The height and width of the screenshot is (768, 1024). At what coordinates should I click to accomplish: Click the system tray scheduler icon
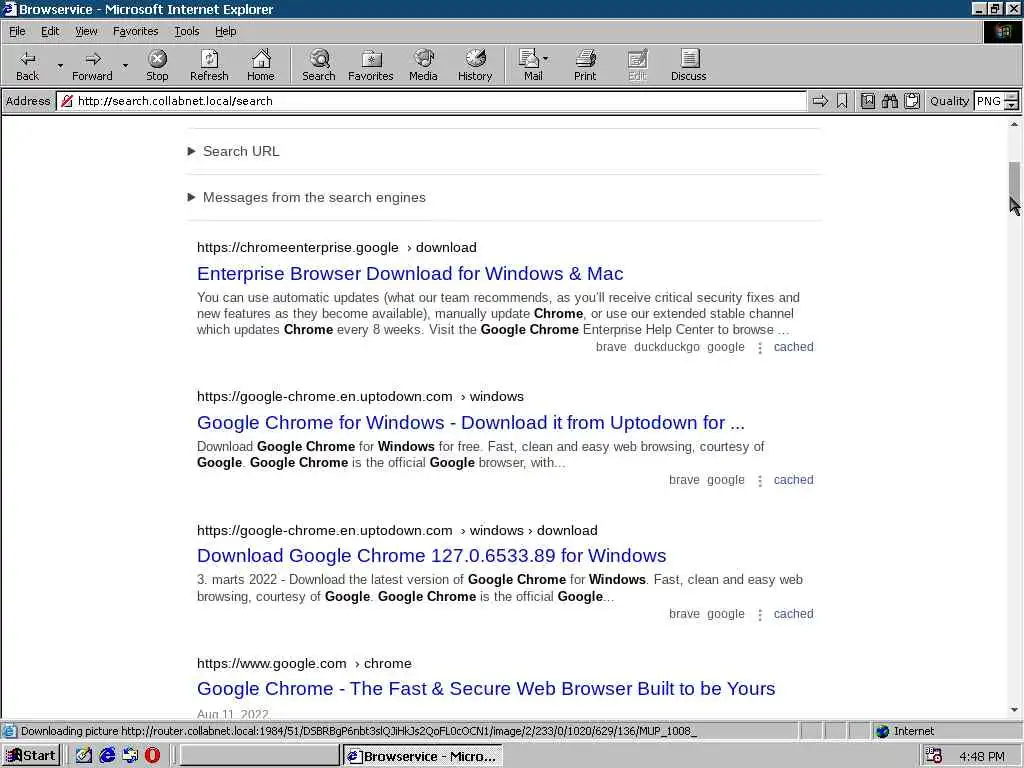click(x=933, y=756)
